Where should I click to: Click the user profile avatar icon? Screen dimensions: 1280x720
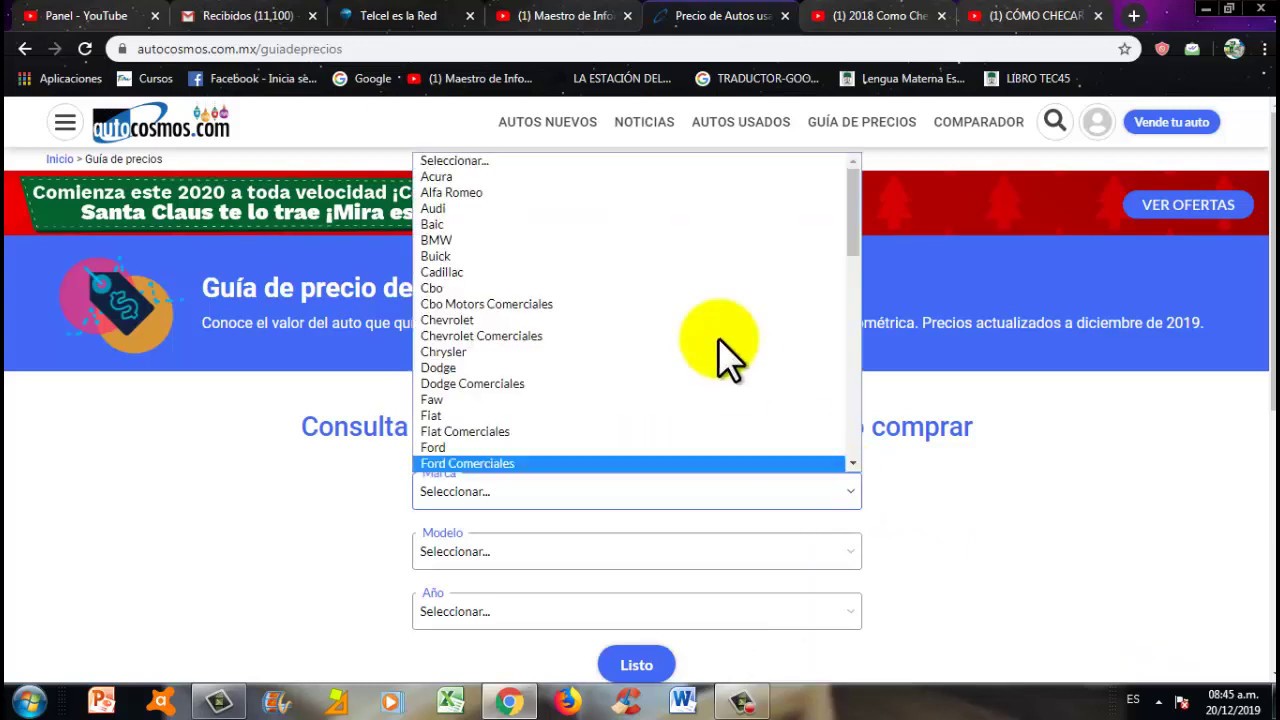1097,122
